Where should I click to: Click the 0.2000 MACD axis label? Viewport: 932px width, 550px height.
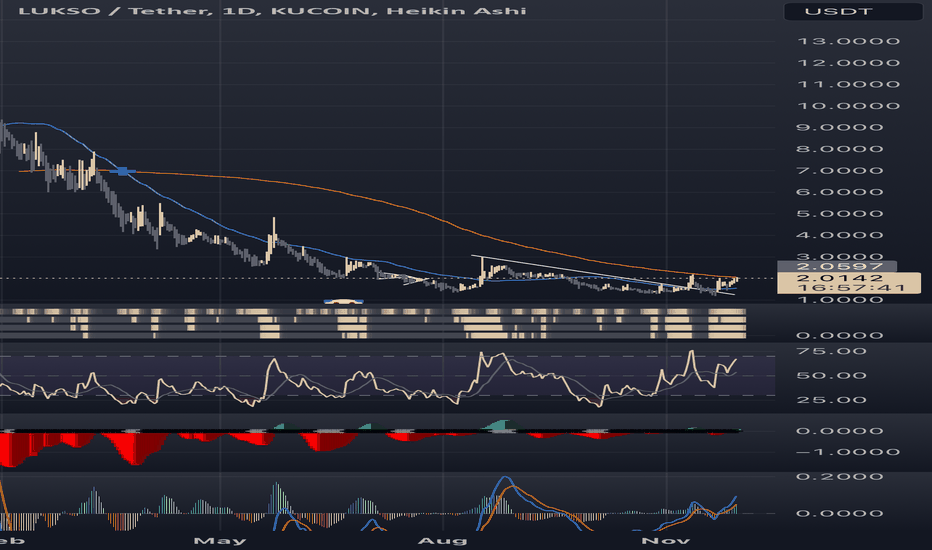click(839, 476)
